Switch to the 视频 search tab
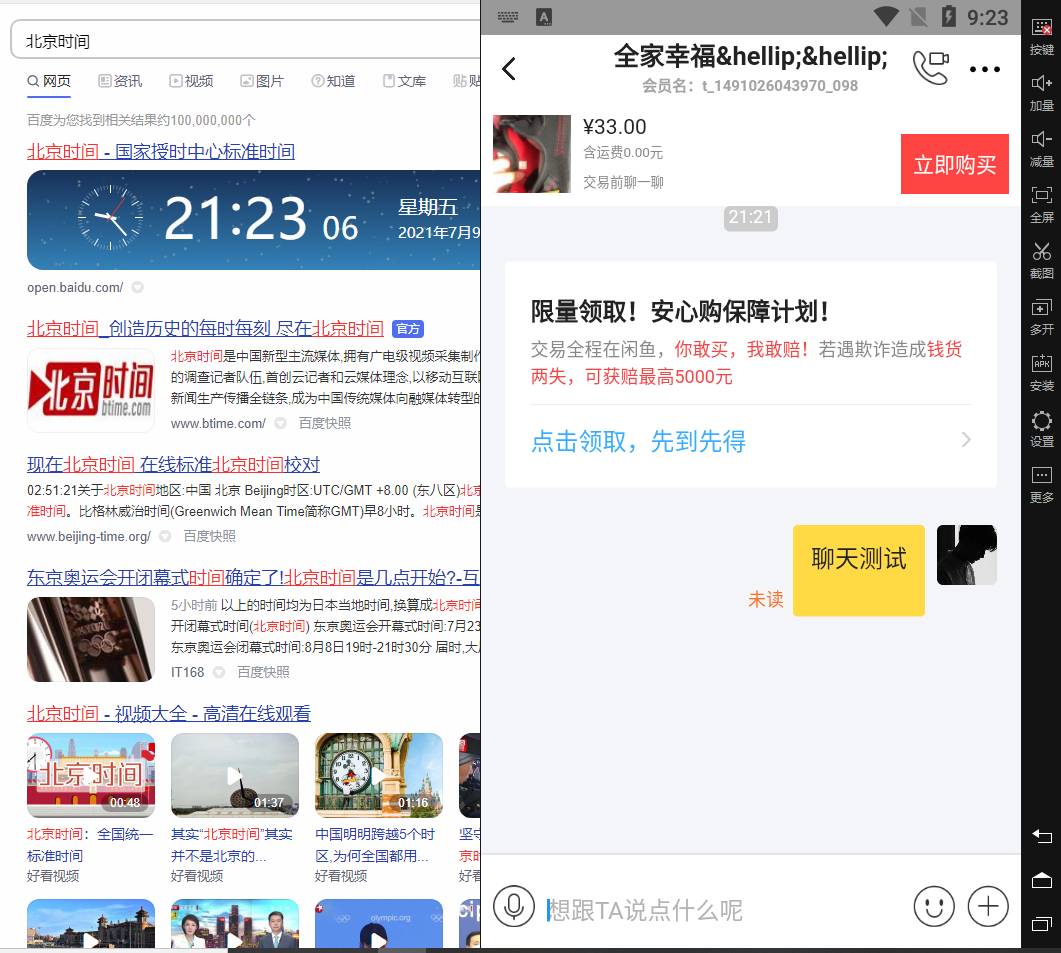1061x953 pixels. tap(191, 81)
